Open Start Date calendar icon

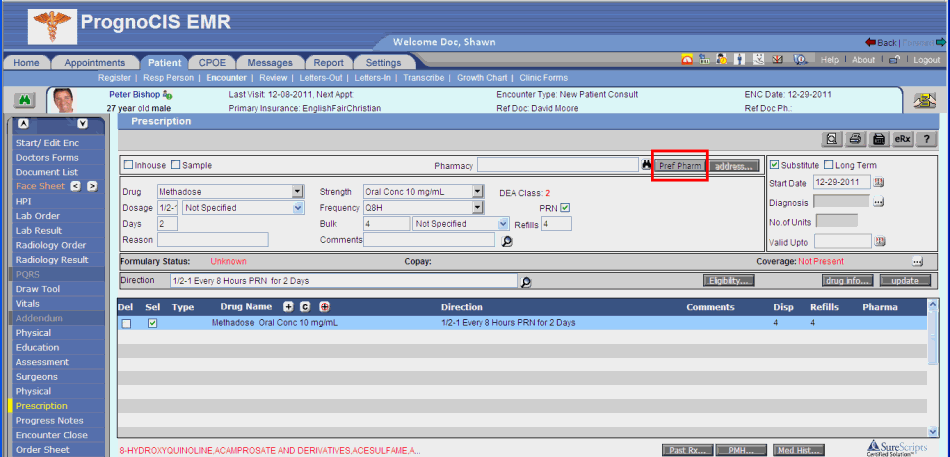(879, 182)
